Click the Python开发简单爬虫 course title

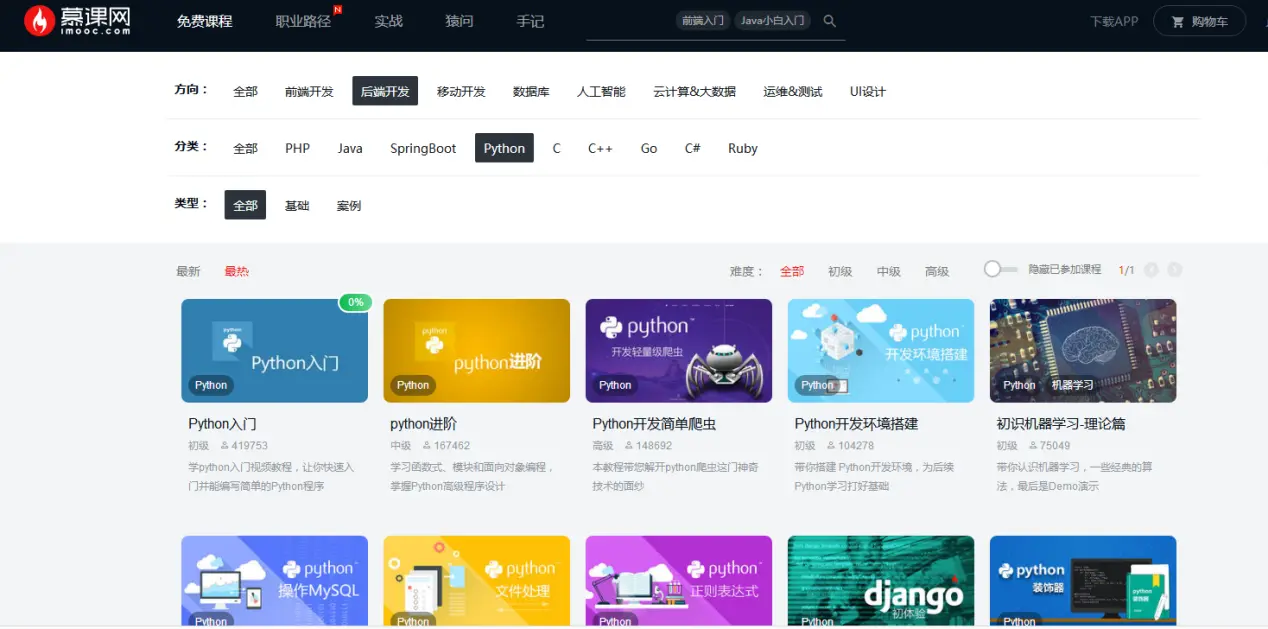(654, 424)
